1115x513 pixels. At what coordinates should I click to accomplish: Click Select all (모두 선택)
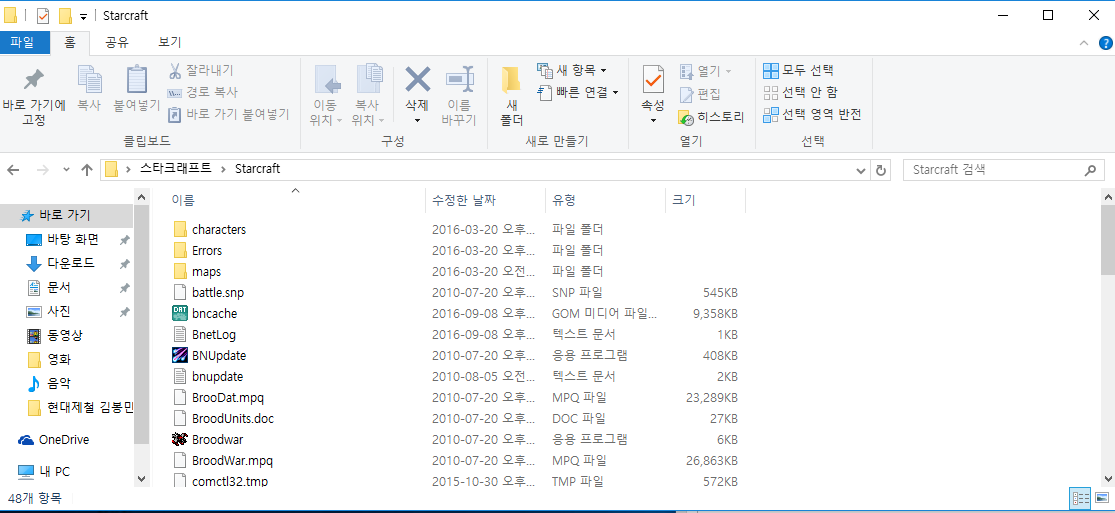798,70
